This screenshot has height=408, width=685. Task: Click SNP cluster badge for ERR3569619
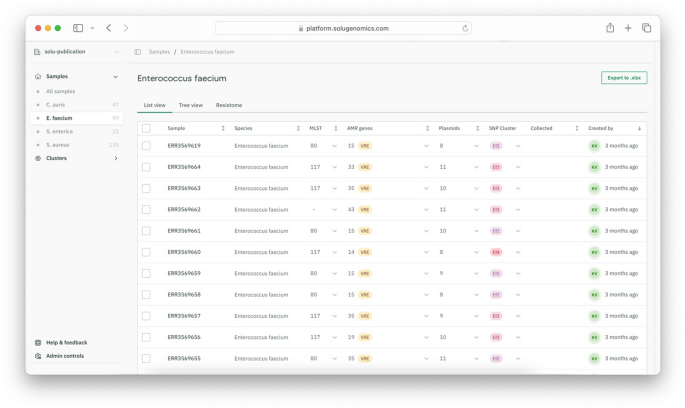(496, 146)
